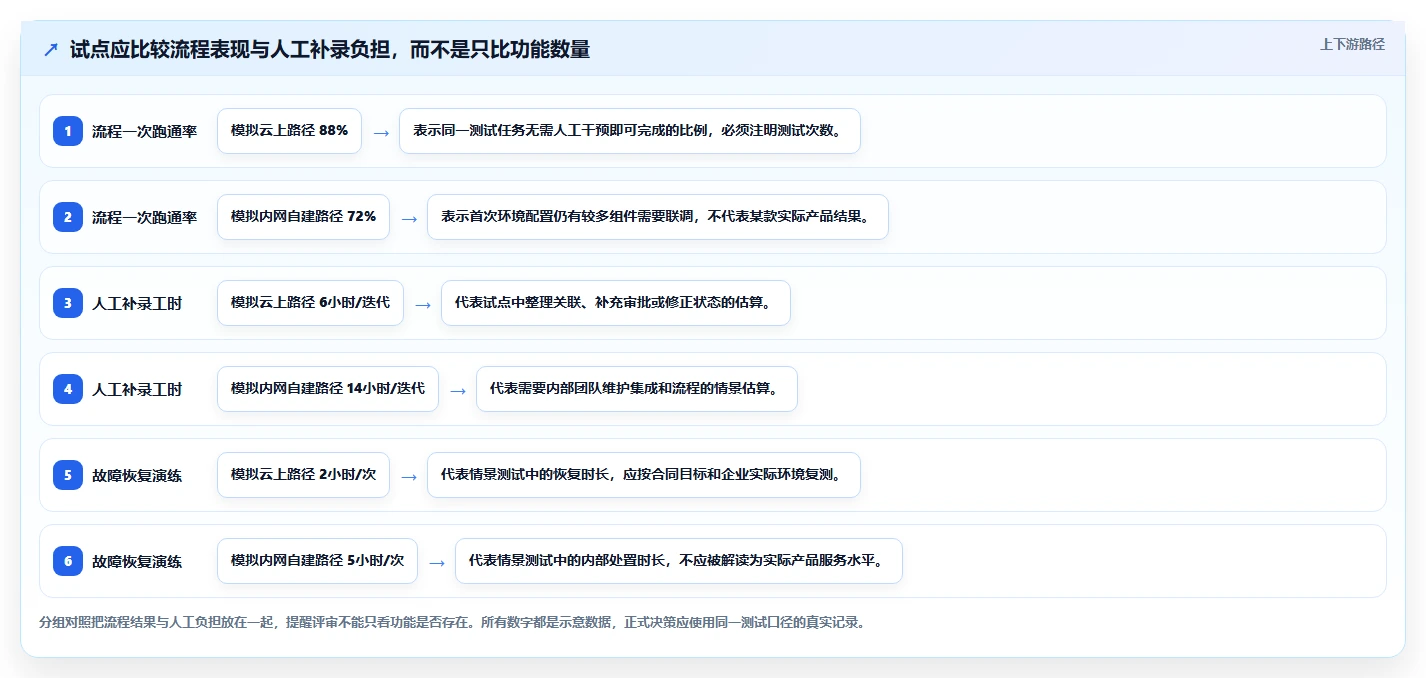Click the blue number 3 badge
This screenshot has width=1426, height=678.
pos(68,303)
